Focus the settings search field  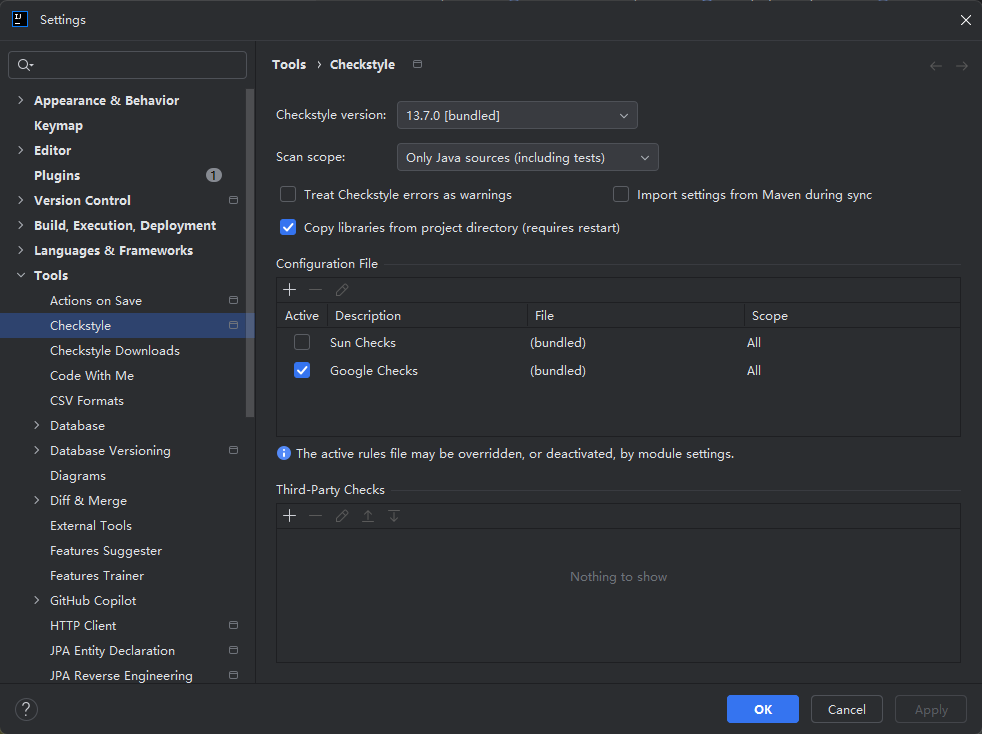pos(127,65)
